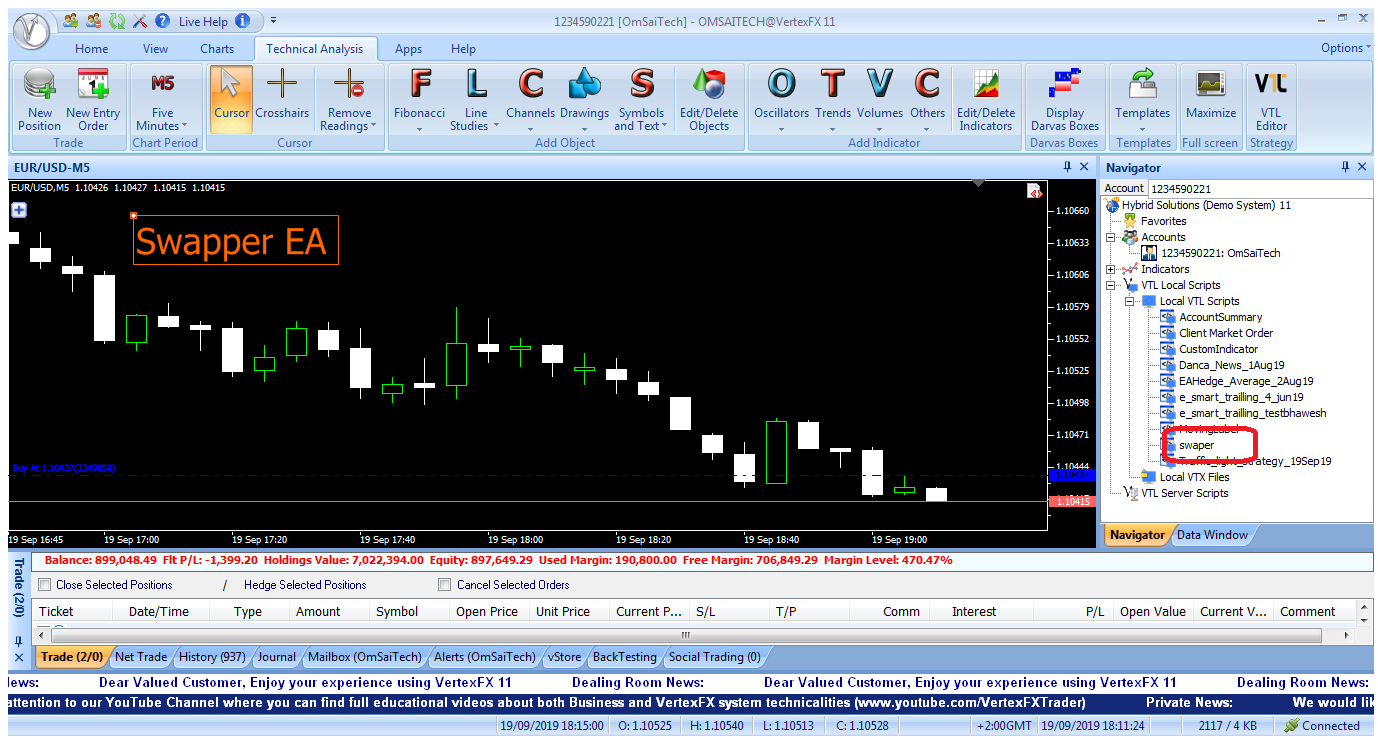Open the Options menu dropdown
Screen dimensions: 1378x740
(x=1346, y=48)
